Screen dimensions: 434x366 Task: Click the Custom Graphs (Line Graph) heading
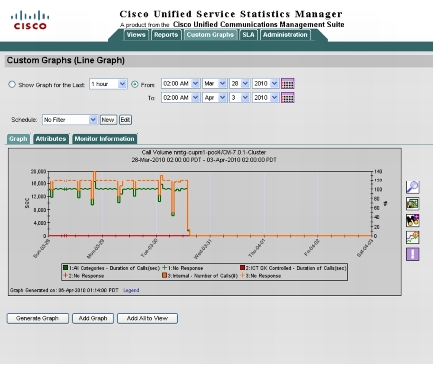tap(66, 60)
